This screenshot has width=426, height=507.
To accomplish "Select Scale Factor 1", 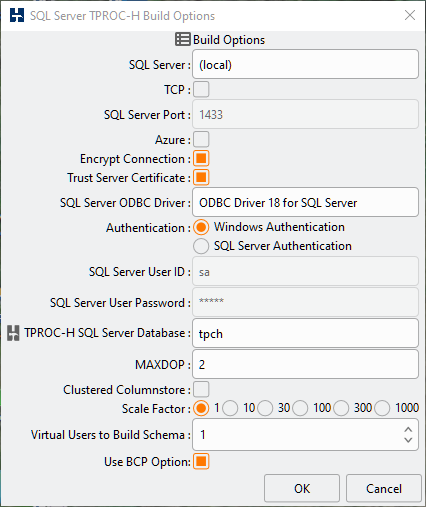I will coord(201,408).
